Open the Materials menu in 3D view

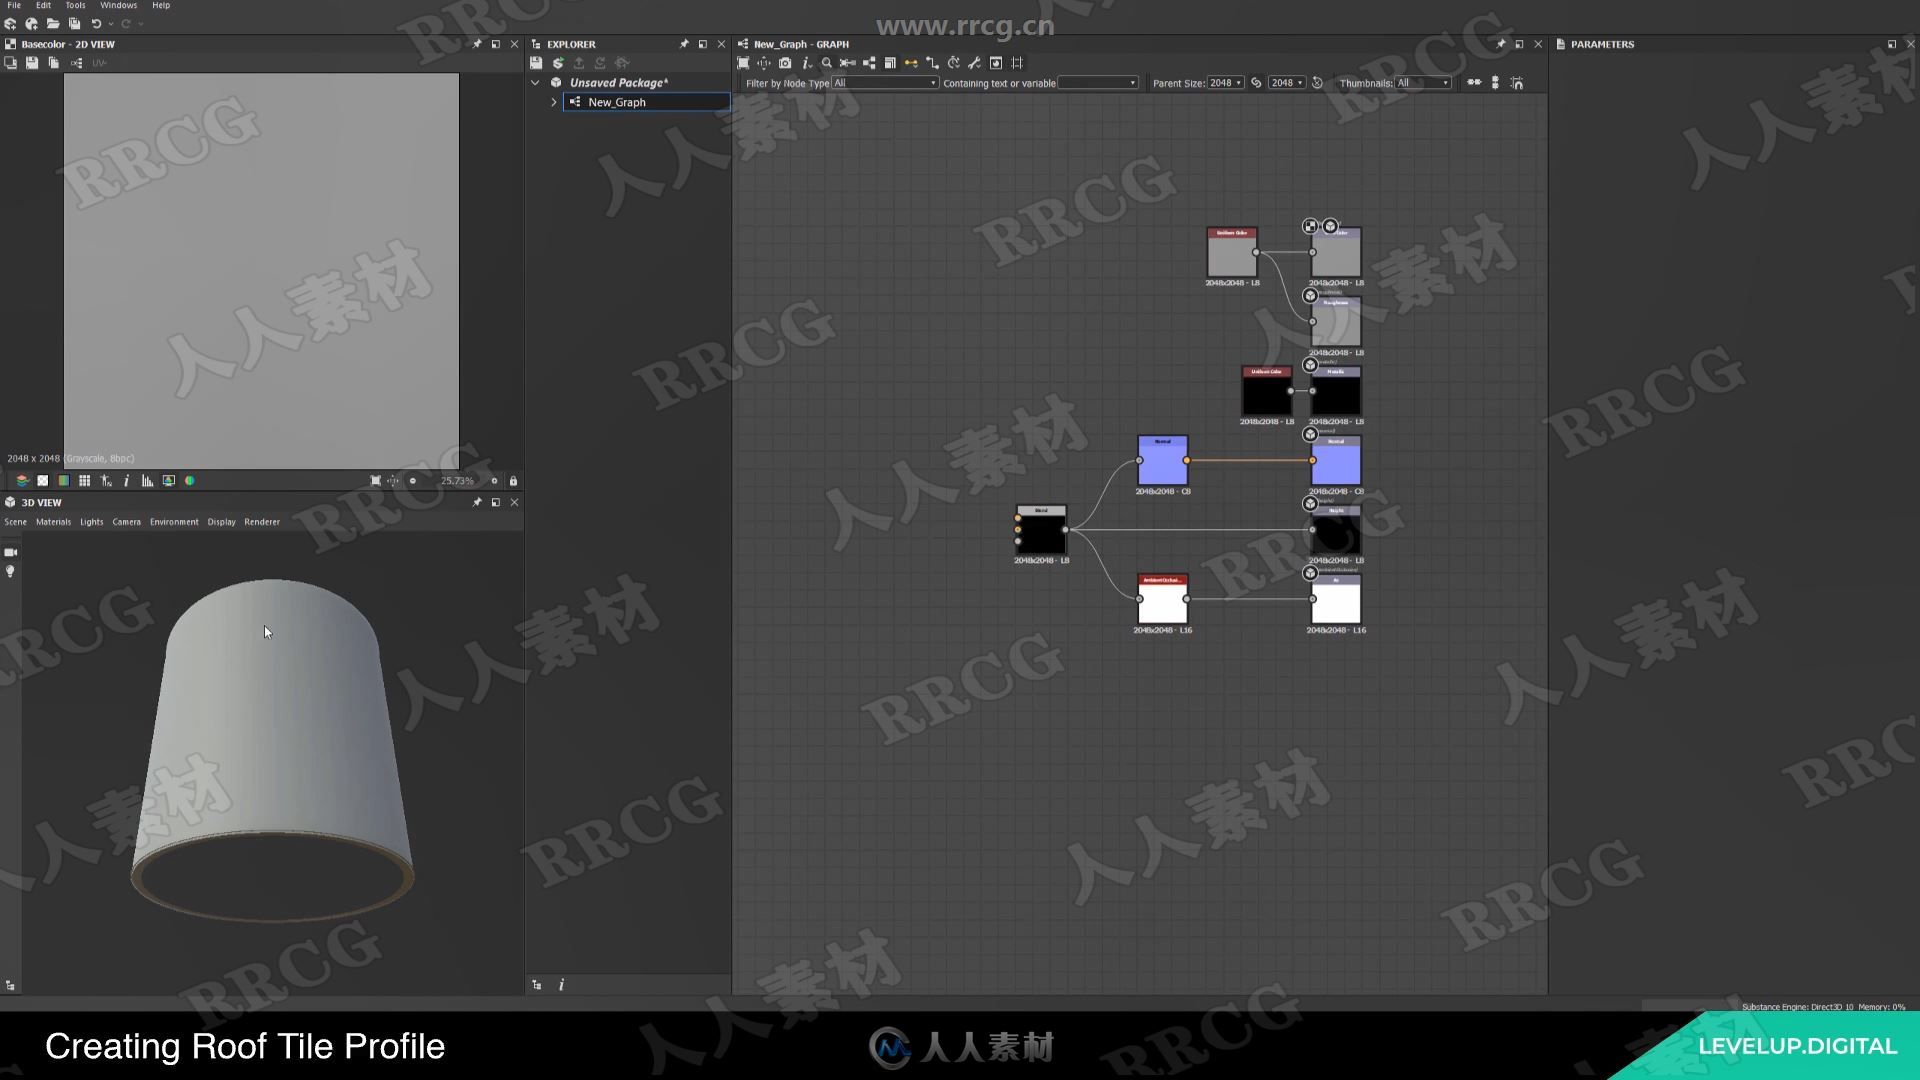[54, 522]
